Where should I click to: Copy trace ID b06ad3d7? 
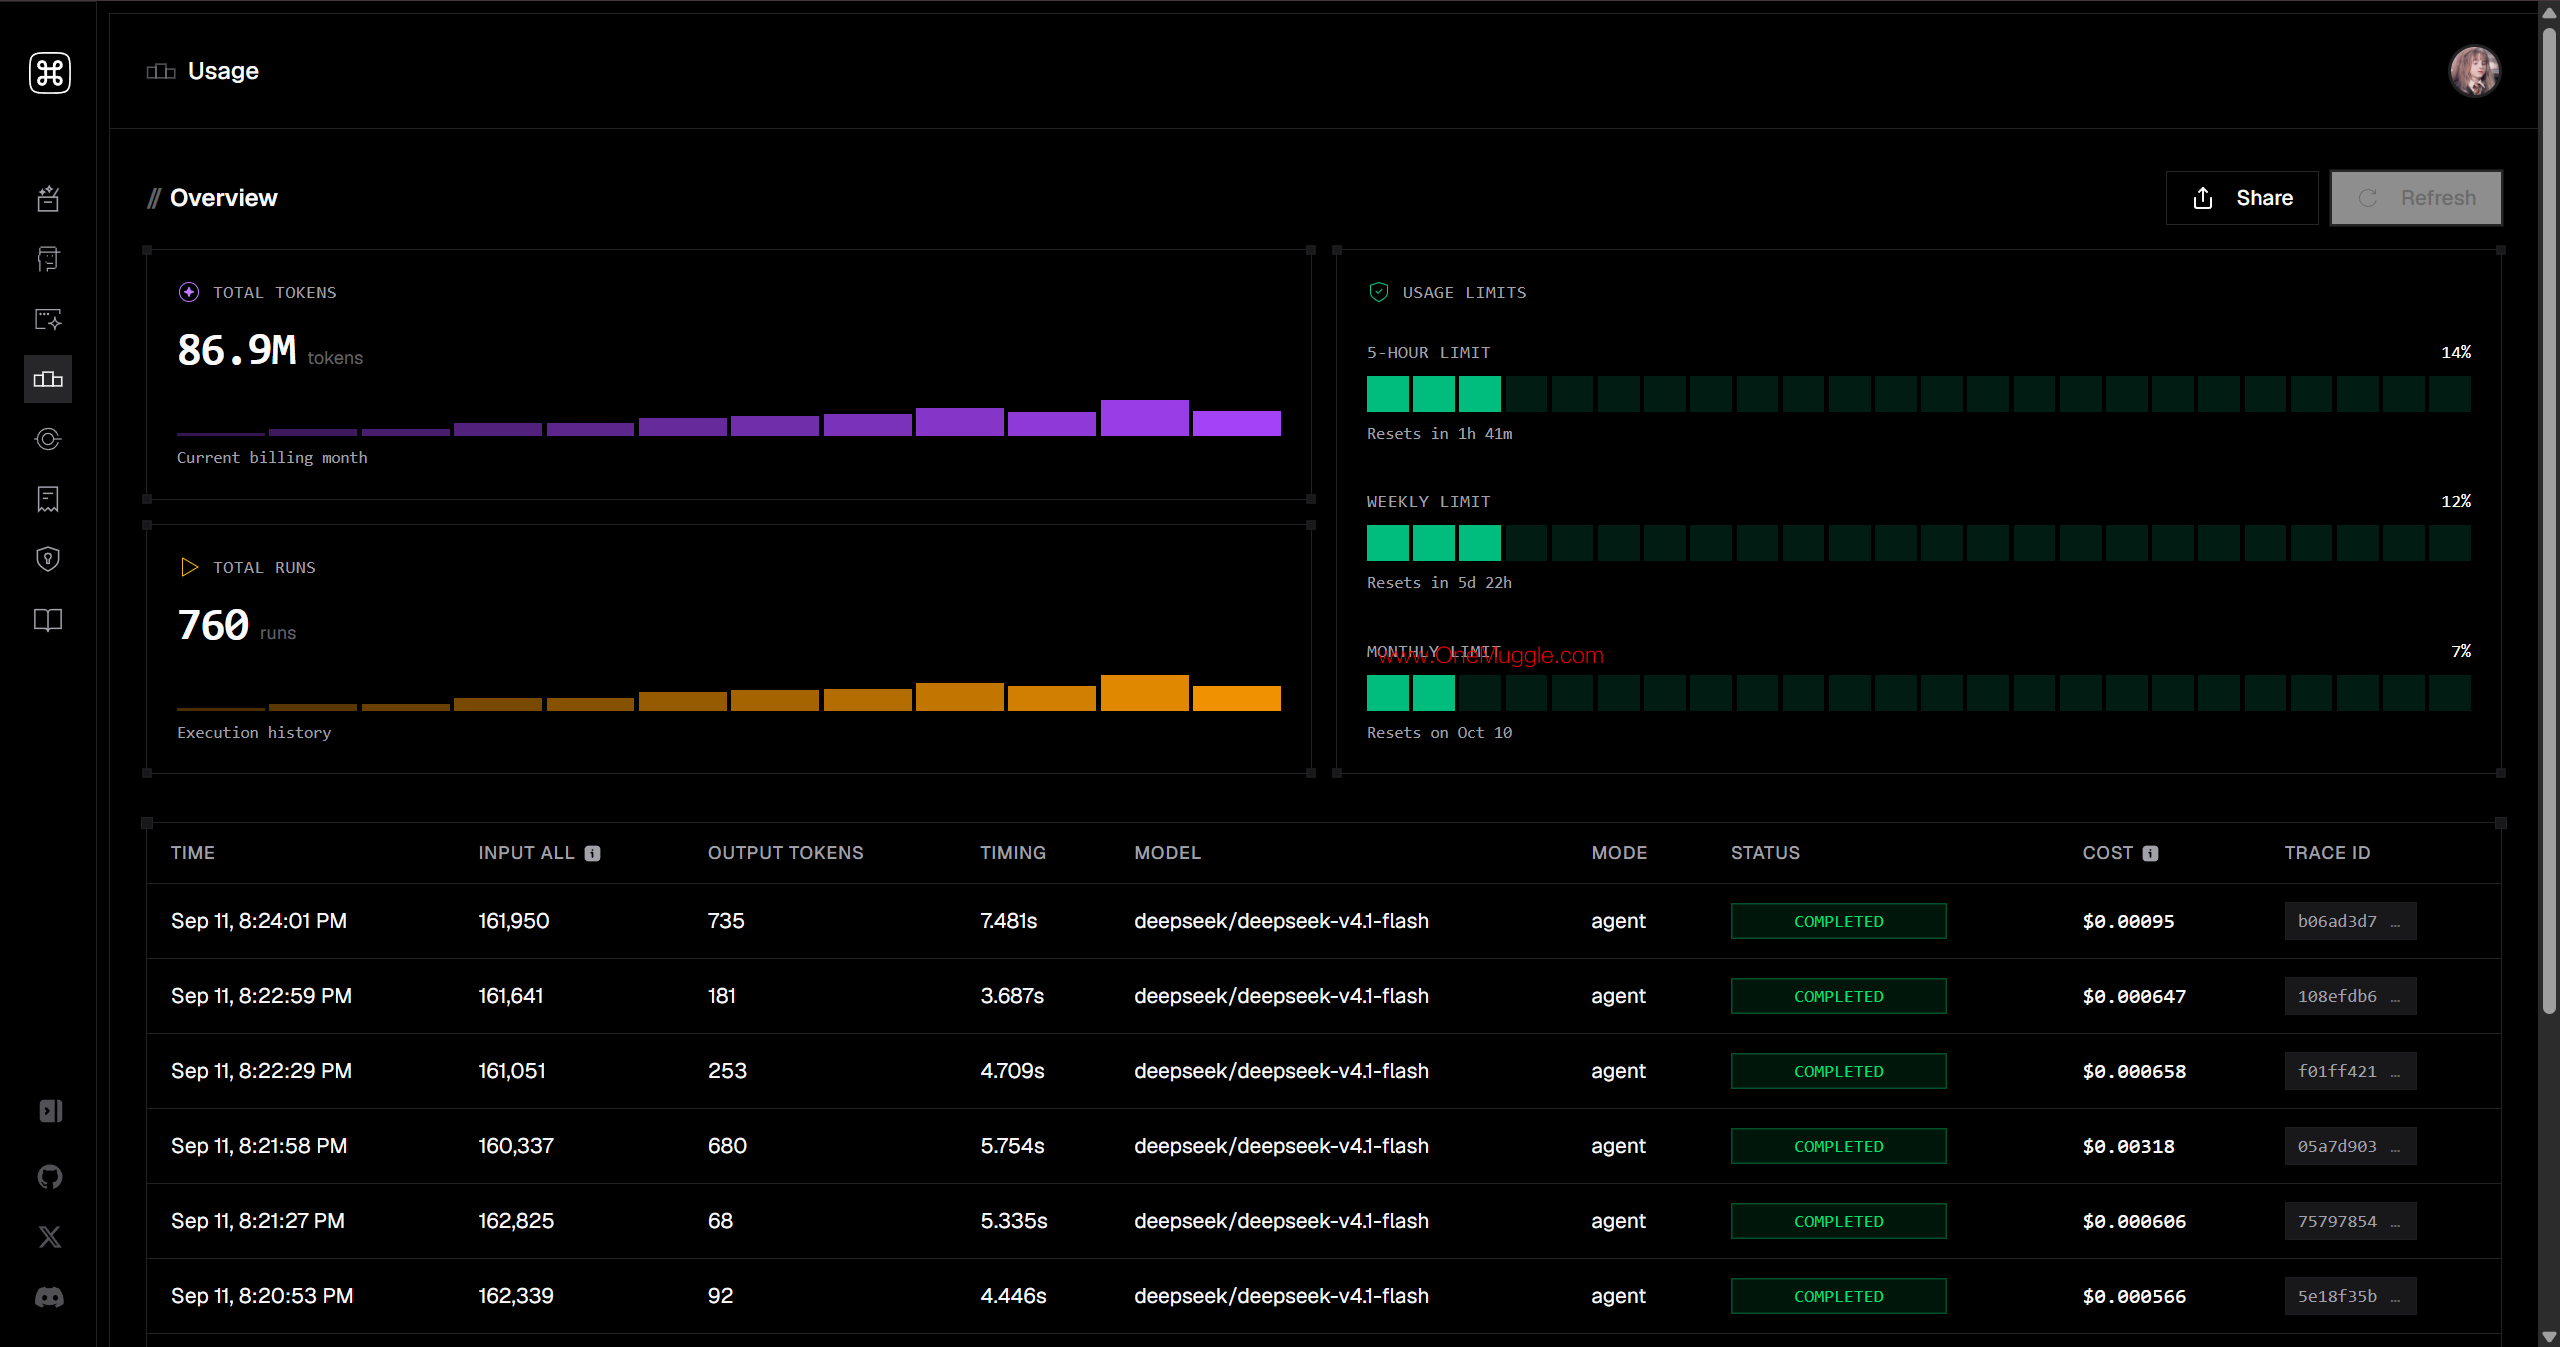(x=2350, y=921)
